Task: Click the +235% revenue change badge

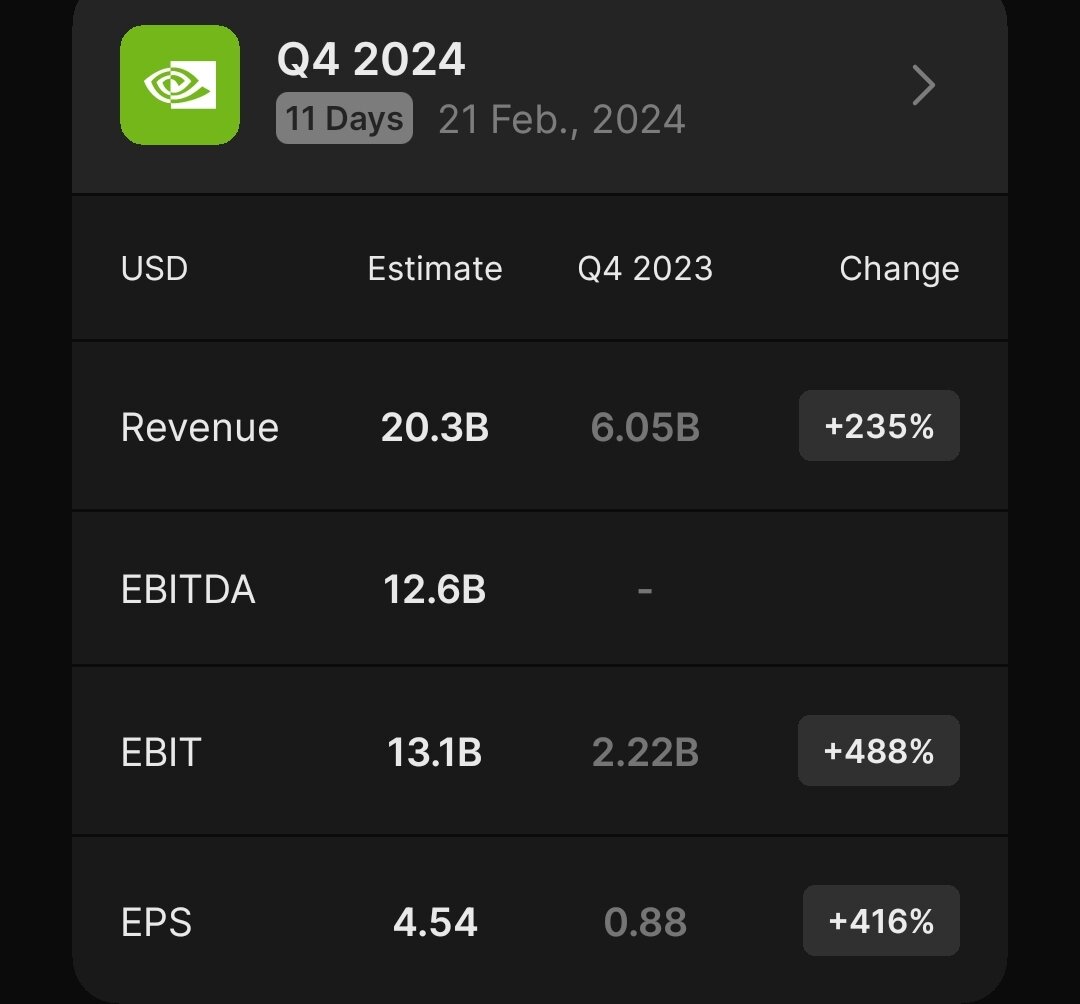Action: click(x=879, y=426)
